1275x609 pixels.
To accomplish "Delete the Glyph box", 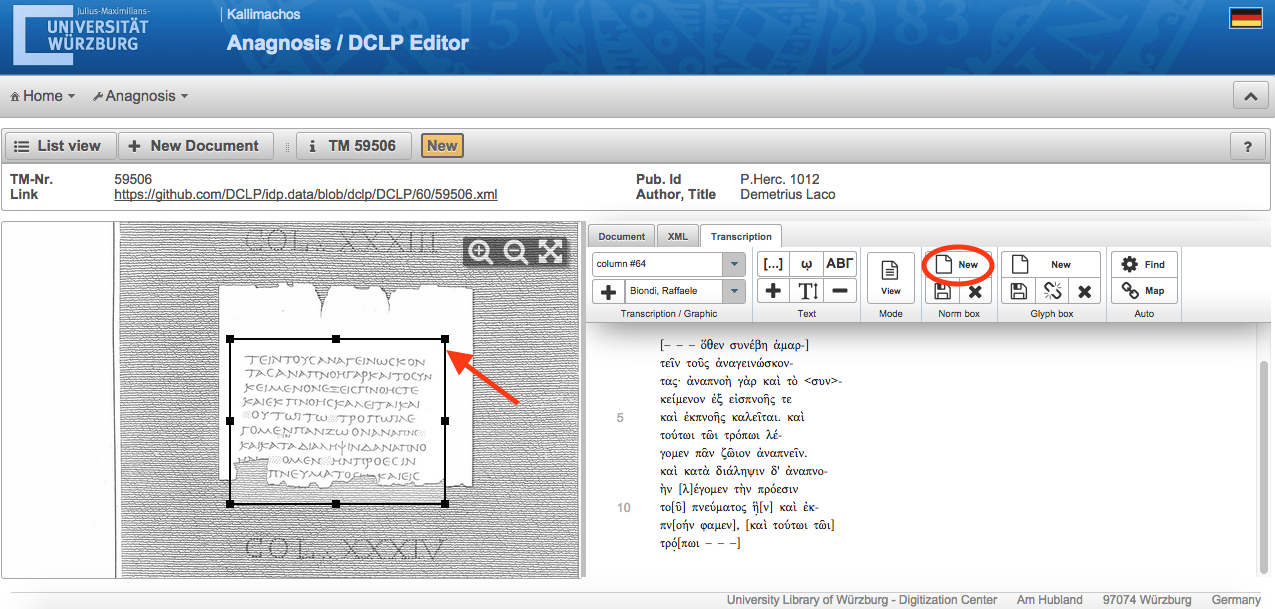I will click(1084, 292).
